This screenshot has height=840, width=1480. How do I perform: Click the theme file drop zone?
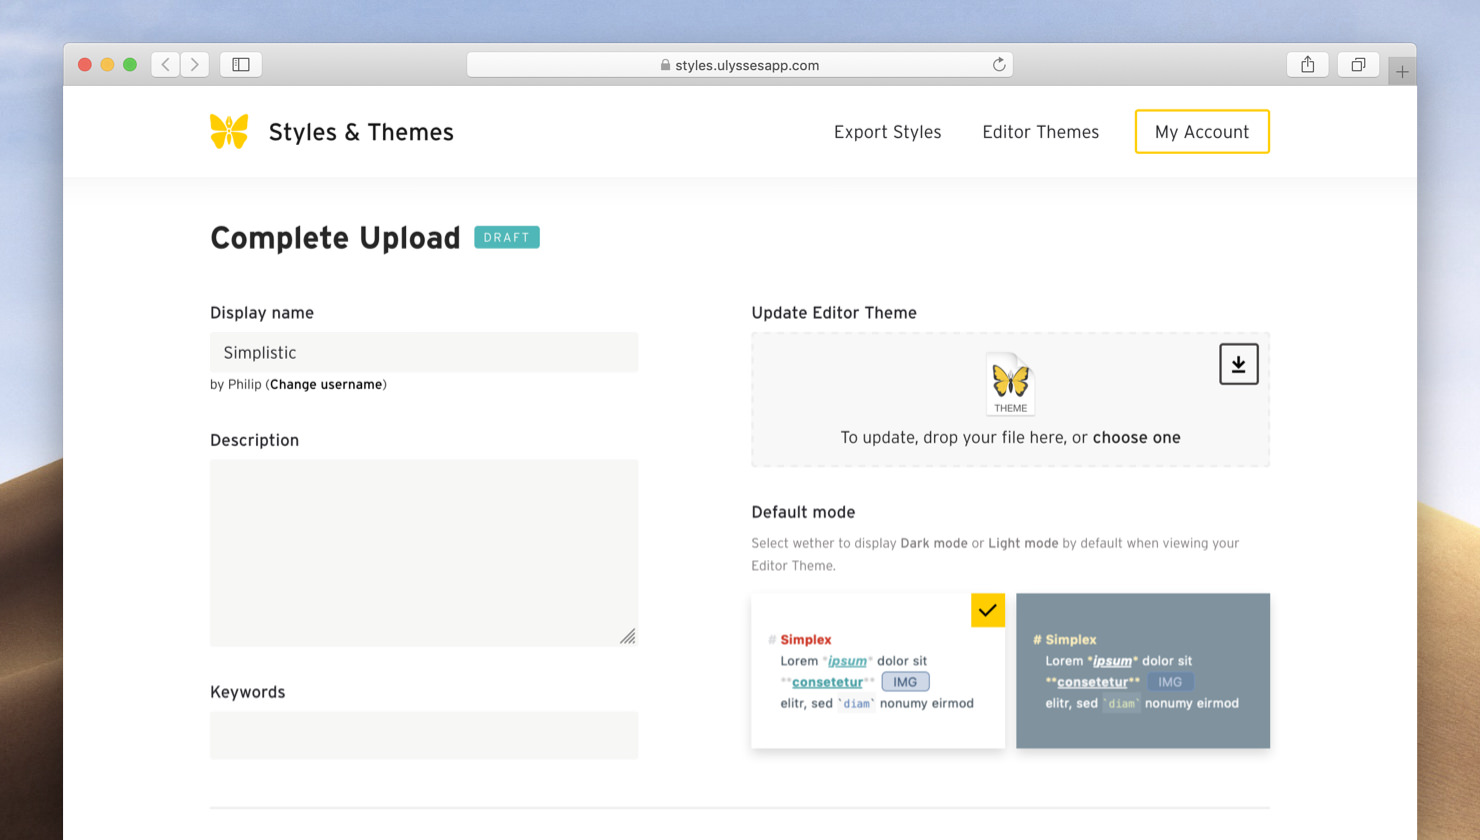(x=1010, y=400)
